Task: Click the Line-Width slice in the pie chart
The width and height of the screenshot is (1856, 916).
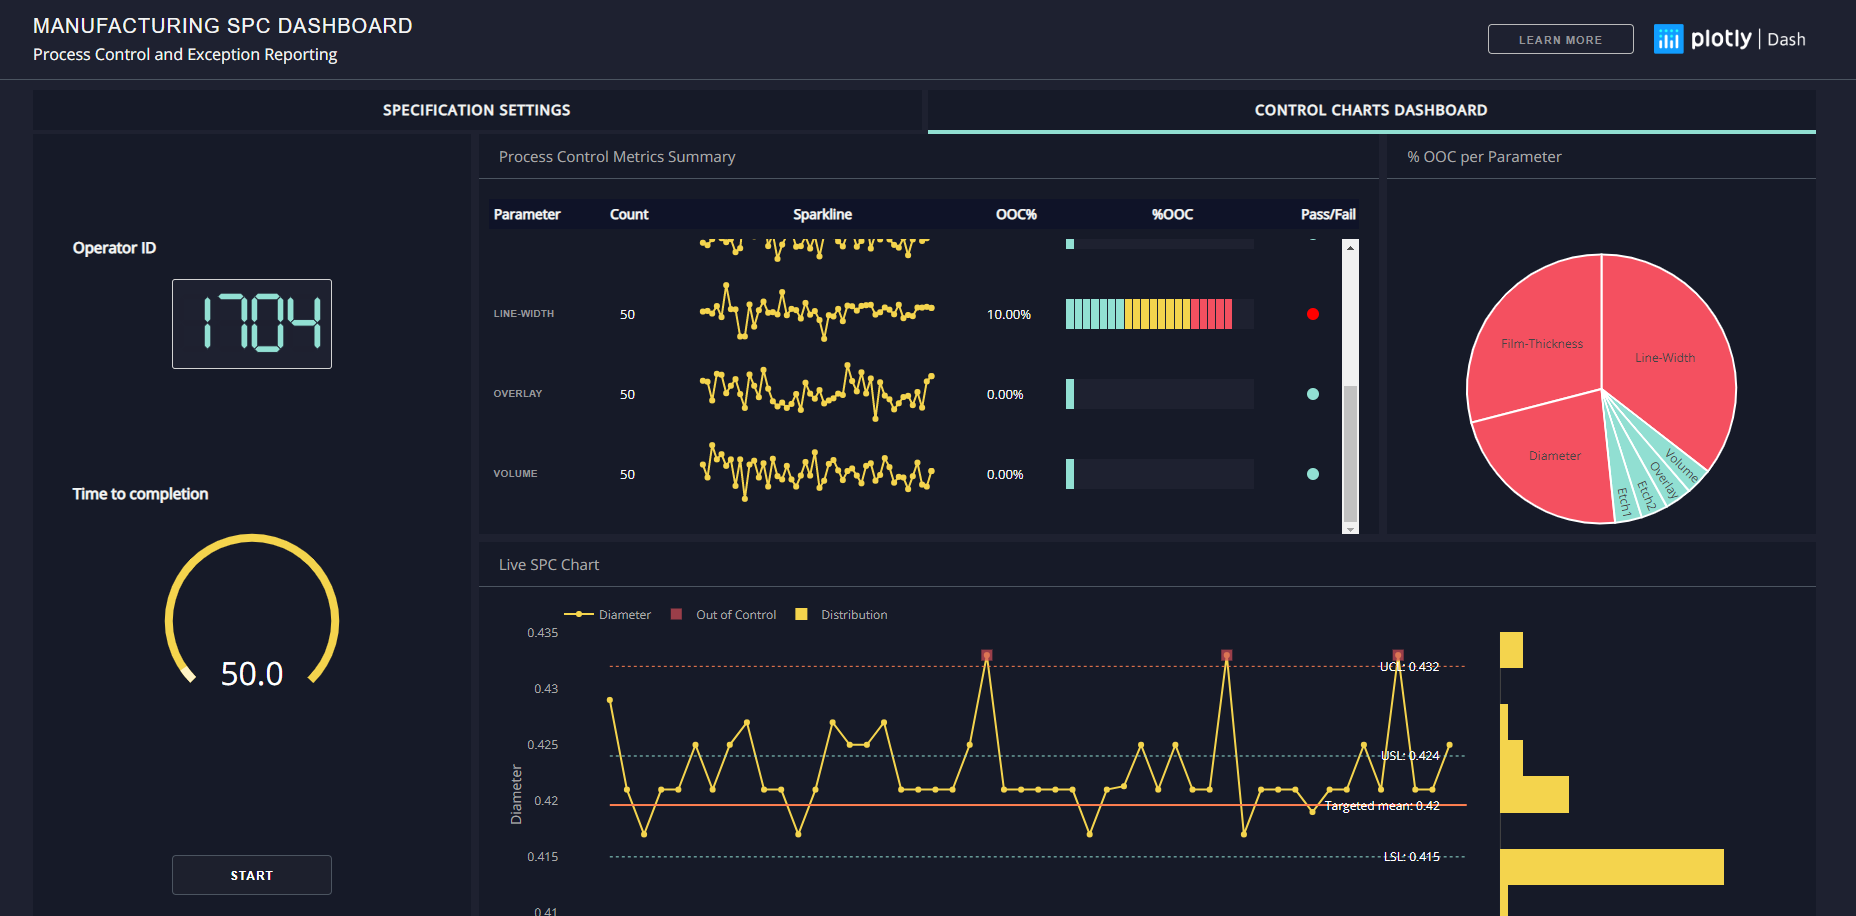Action: (x=1665, y=357)
